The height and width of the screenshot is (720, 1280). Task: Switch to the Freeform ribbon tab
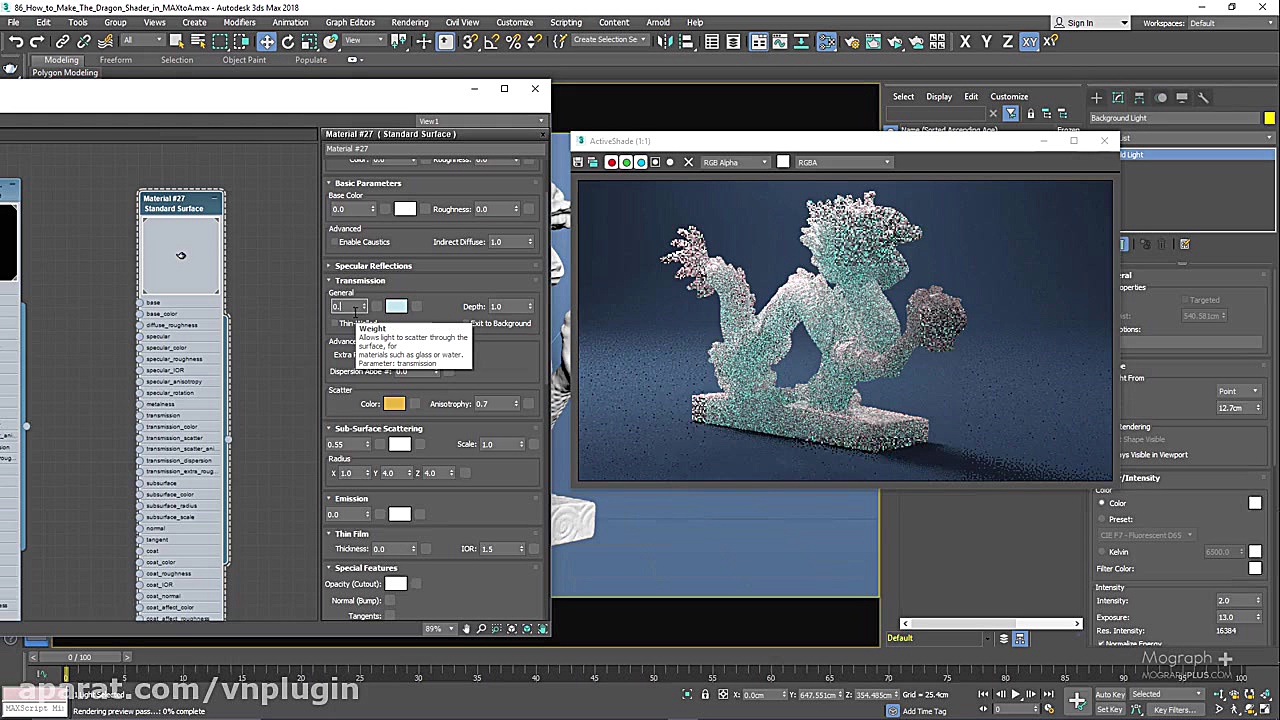115,60
